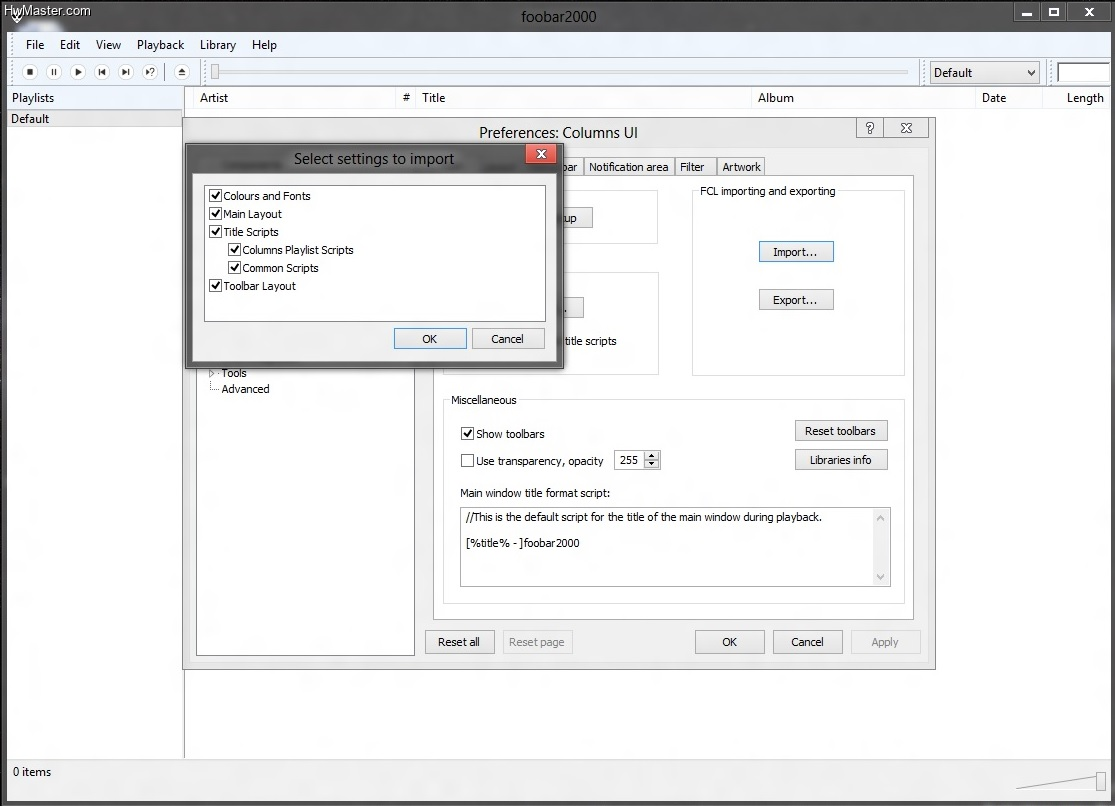Viewport: 1115px width, 806px height.
Task: Select the Default playlist in Playlists panel
Action: point(94,119)
